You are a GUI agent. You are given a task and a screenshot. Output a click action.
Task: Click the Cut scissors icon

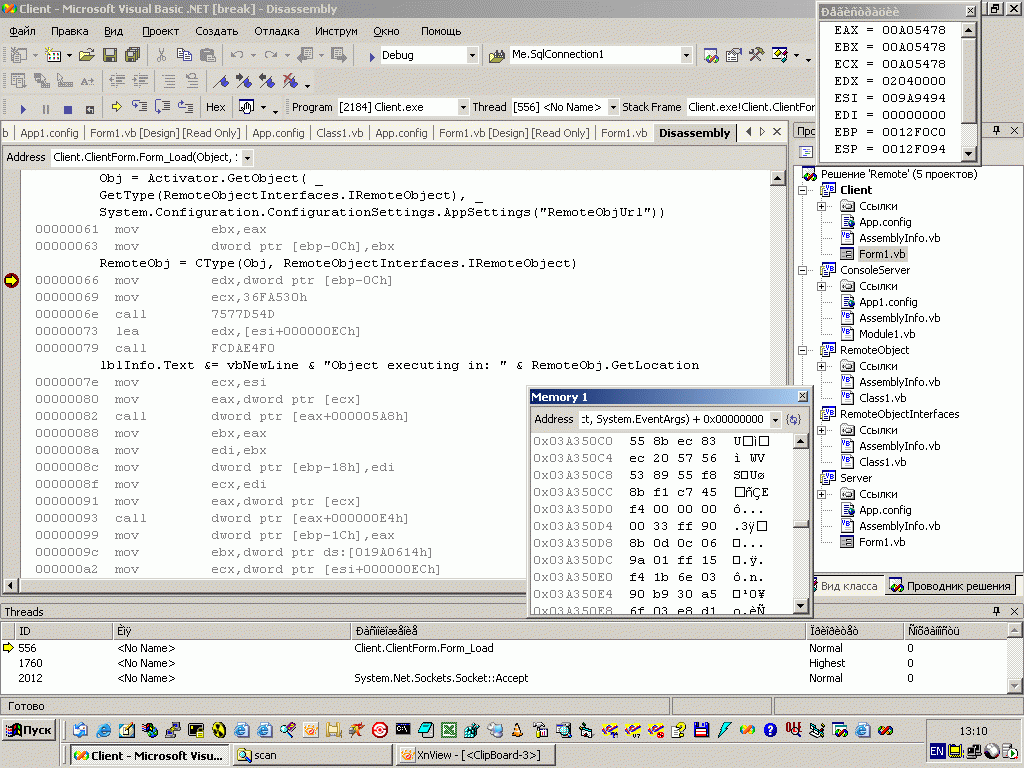click(162, 55)
